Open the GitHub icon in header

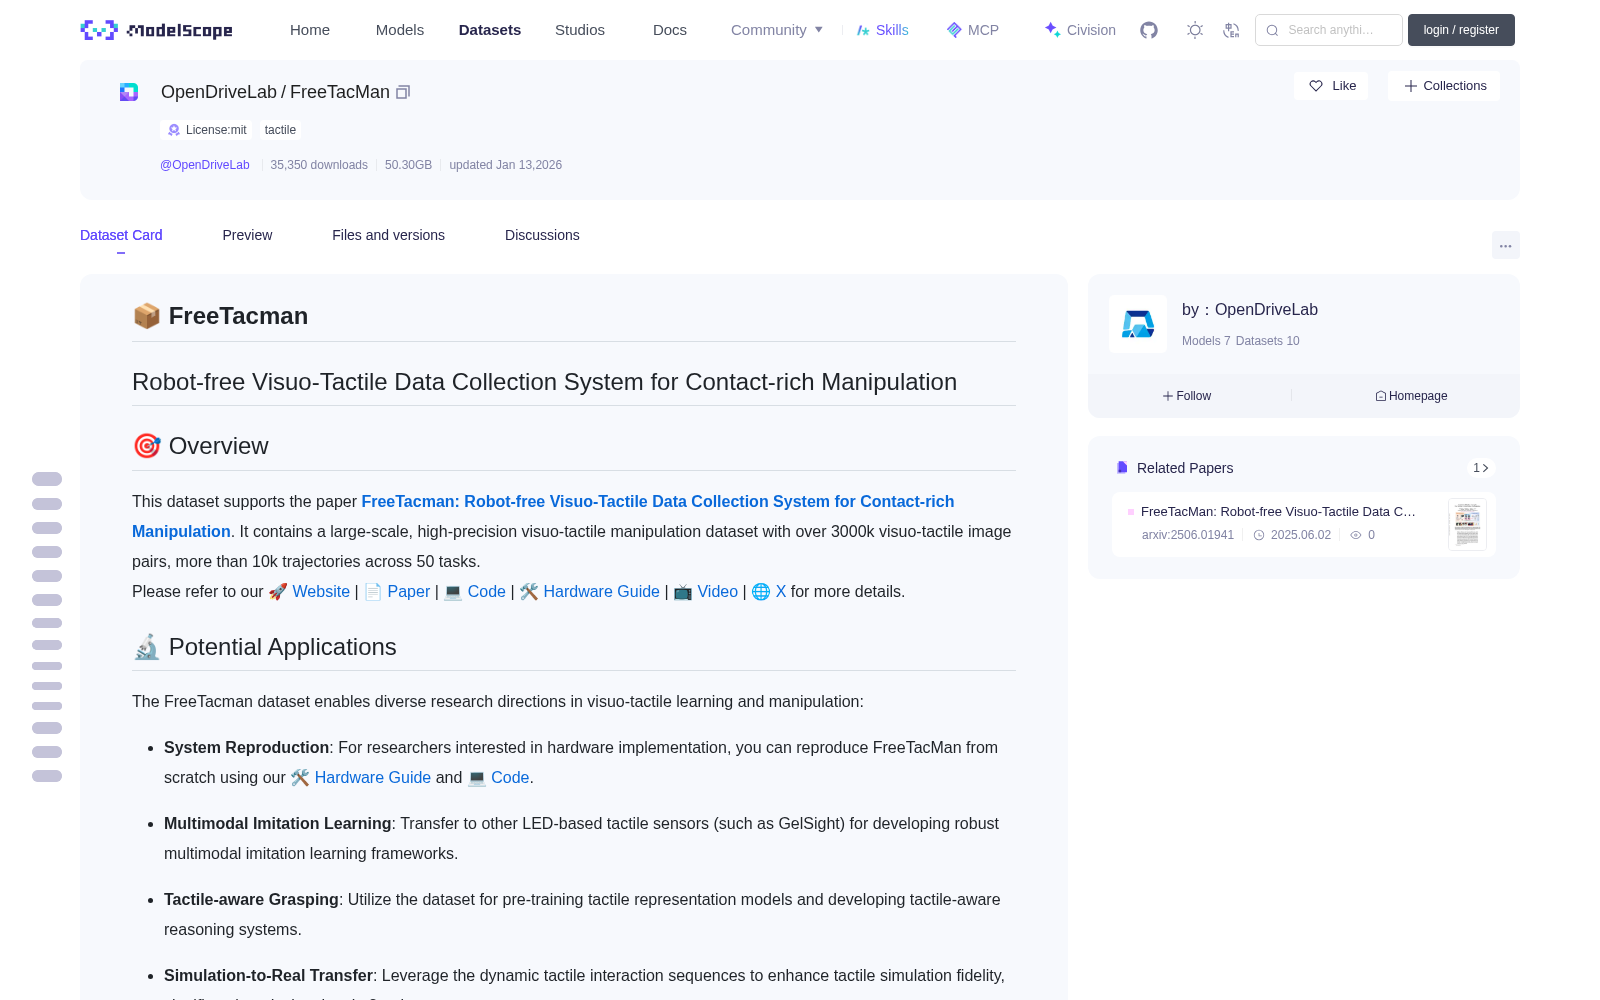[1149, 30]
